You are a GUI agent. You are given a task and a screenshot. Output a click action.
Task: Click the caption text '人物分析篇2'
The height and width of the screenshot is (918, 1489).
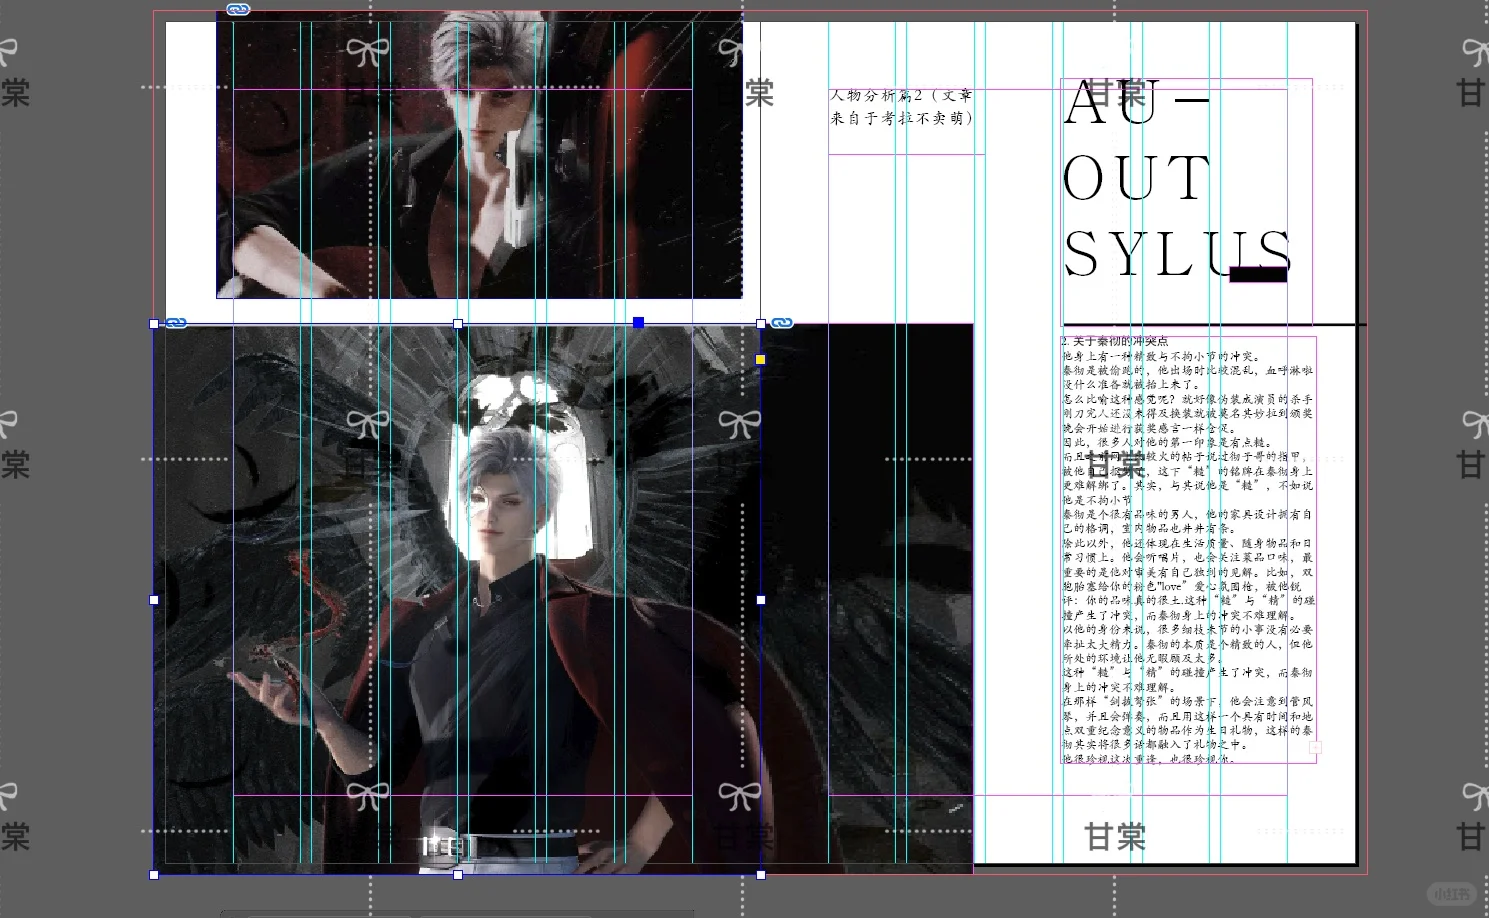876,96
